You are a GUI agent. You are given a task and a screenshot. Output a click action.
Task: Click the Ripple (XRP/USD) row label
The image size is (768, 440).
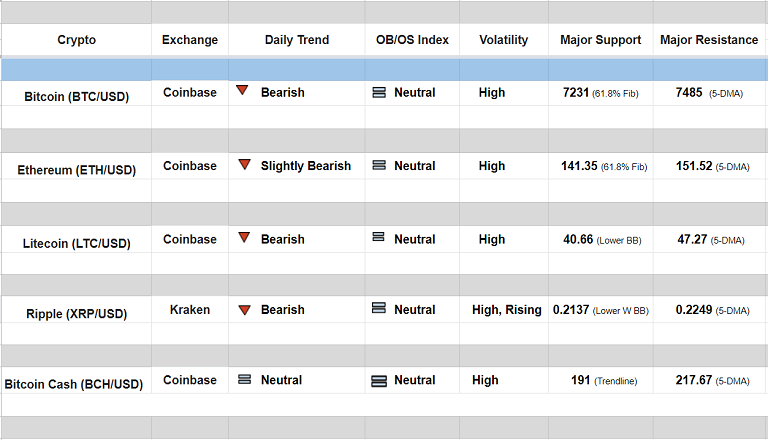(77, 314)
